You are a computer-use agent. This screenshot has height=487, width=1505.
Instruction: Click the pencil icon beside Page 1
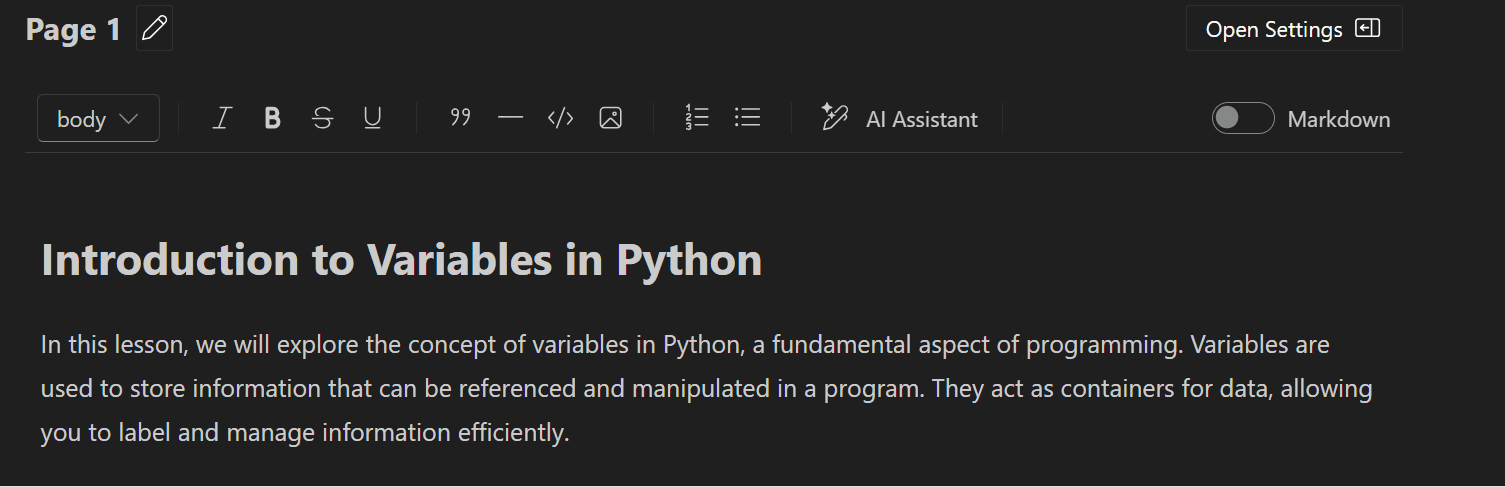click(x=154, y=29)
